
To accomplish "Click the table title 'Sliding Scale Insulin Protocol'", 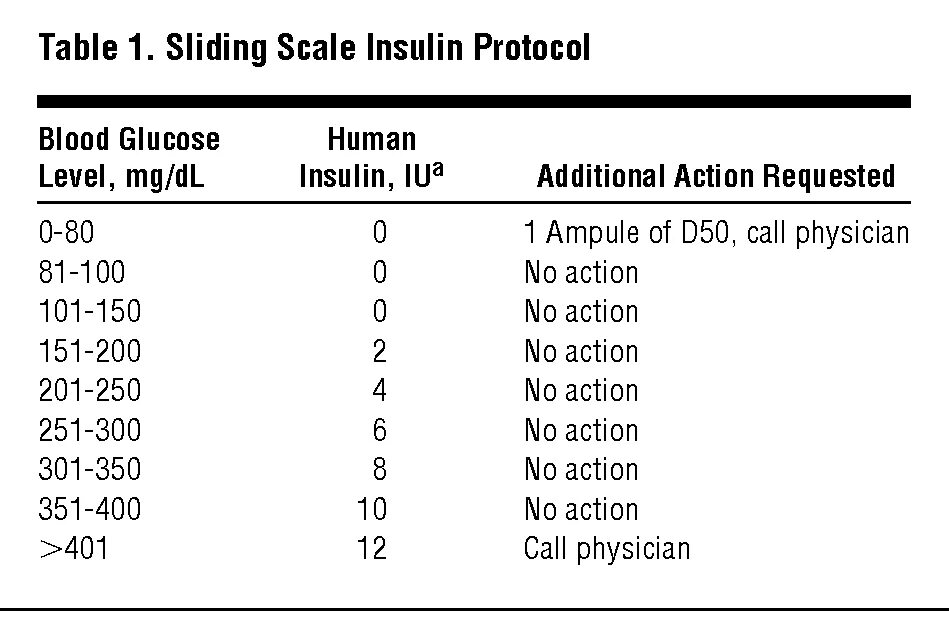I will tap(313, 46).
